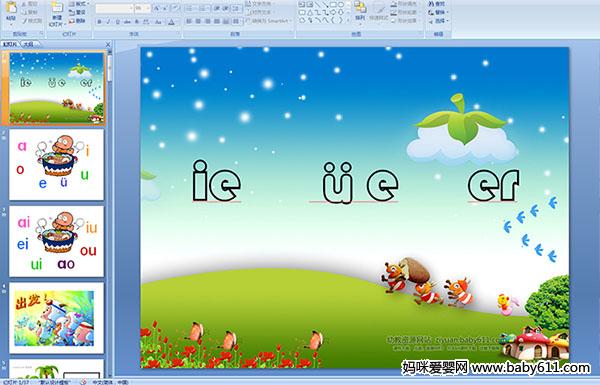This screenshot has height=385, width=600.
Task: Click the New Slide icon
Action: [57, 8]
